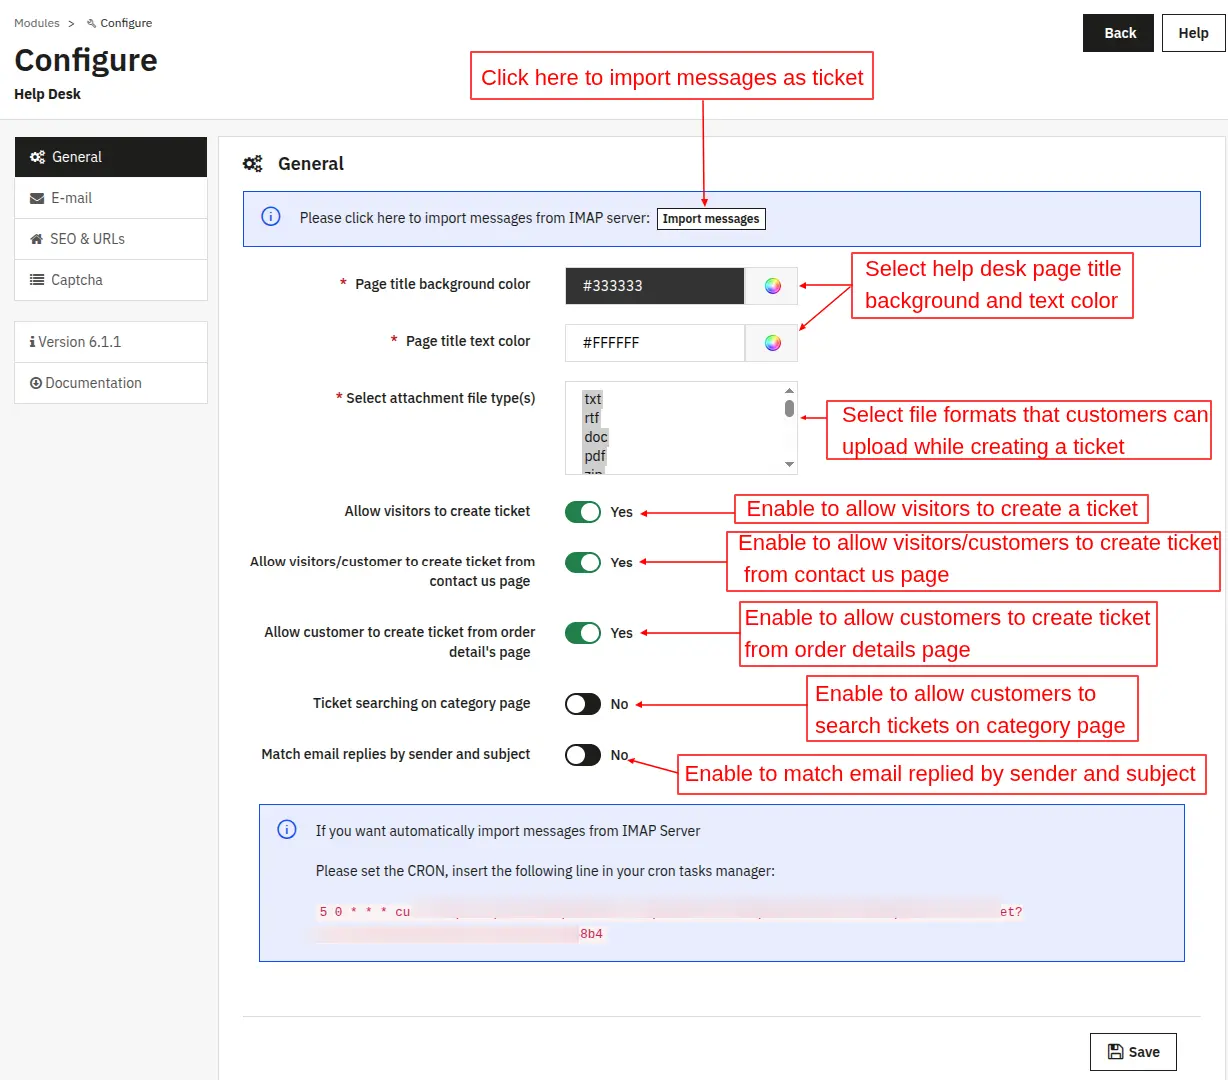Screen dimensions: 1228x1080
Task: Click the info icon in CRON notice
Action: (x=287, y=829)
